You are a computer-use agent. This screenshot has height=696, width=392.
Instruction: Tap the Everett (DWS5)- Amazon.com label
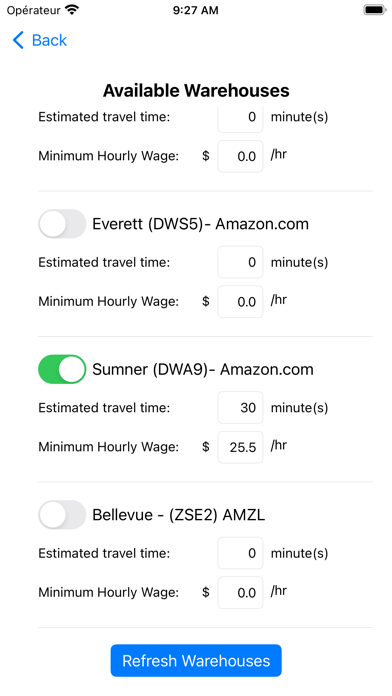[201, 224]
